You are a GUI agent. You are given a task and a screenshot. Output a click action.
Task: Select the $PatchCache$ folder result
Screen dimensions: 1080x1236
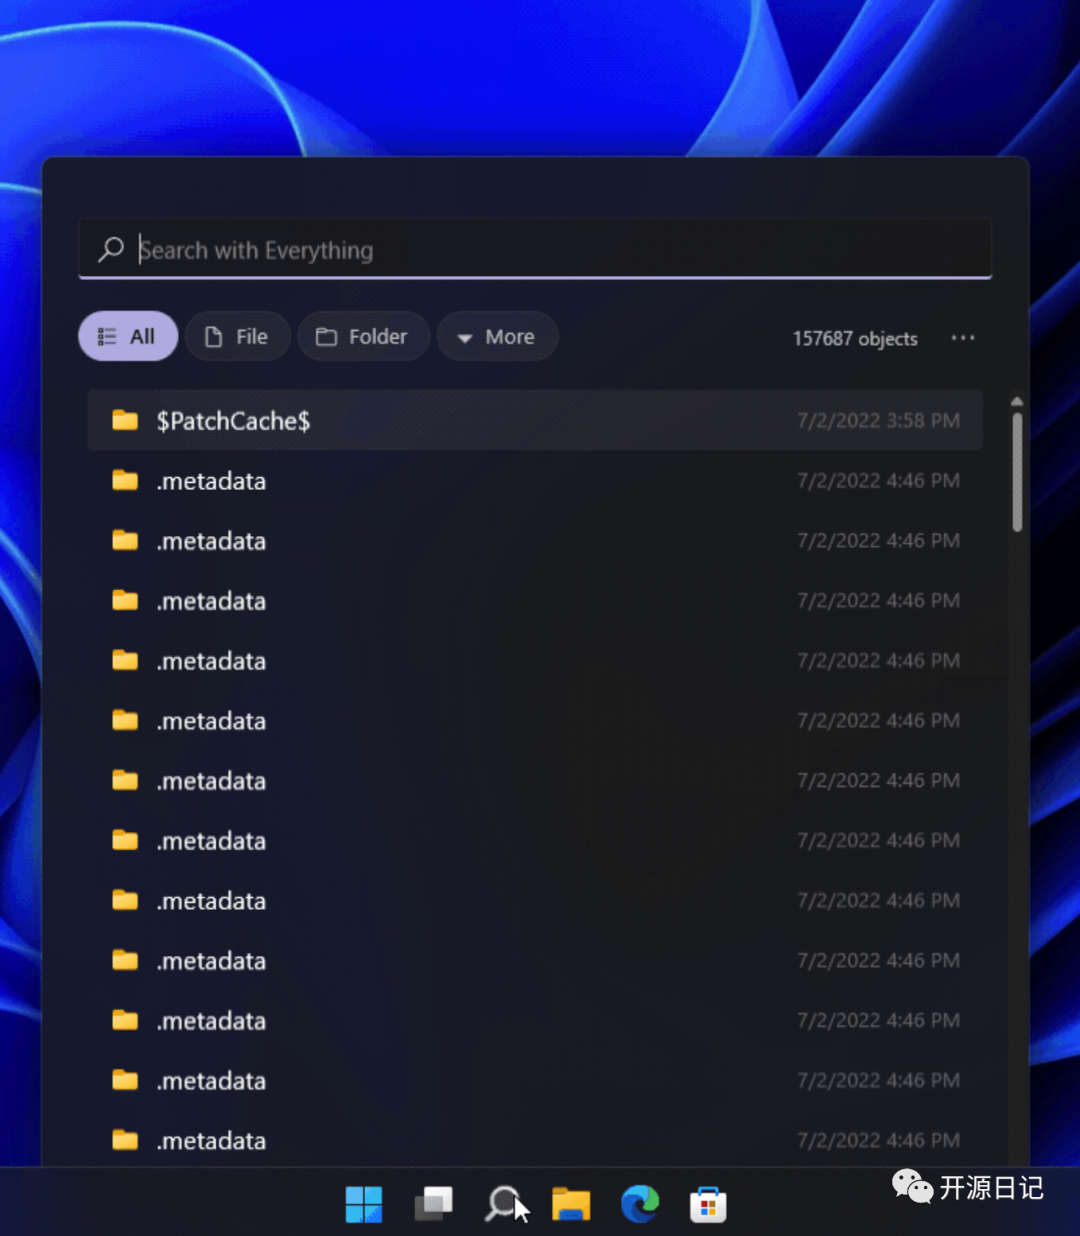(535, 421)
